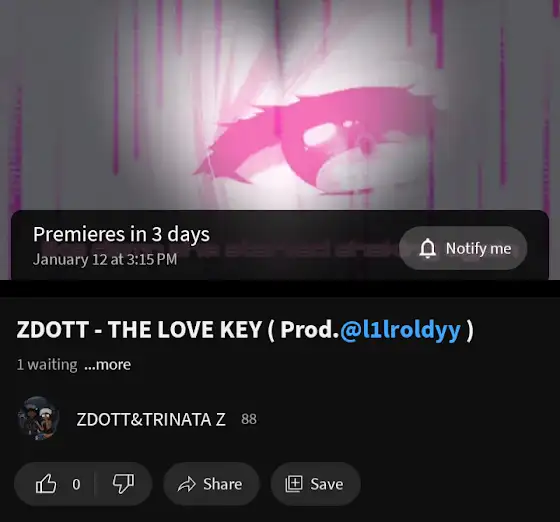Click the subscriber count 88
560x522 pixels.
(249, 419)
